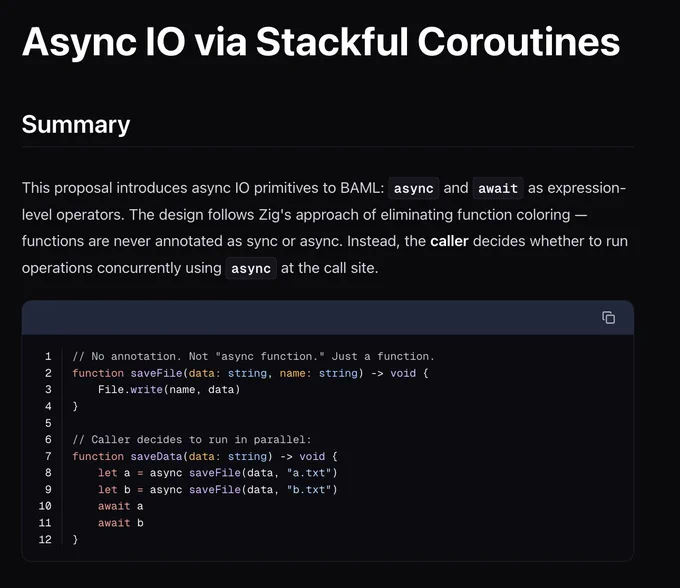The height and width of the screenshot is (588, 680).
Task: Click inline 'async' tag before 'at the call site'
Action: (x=251, y=268)
